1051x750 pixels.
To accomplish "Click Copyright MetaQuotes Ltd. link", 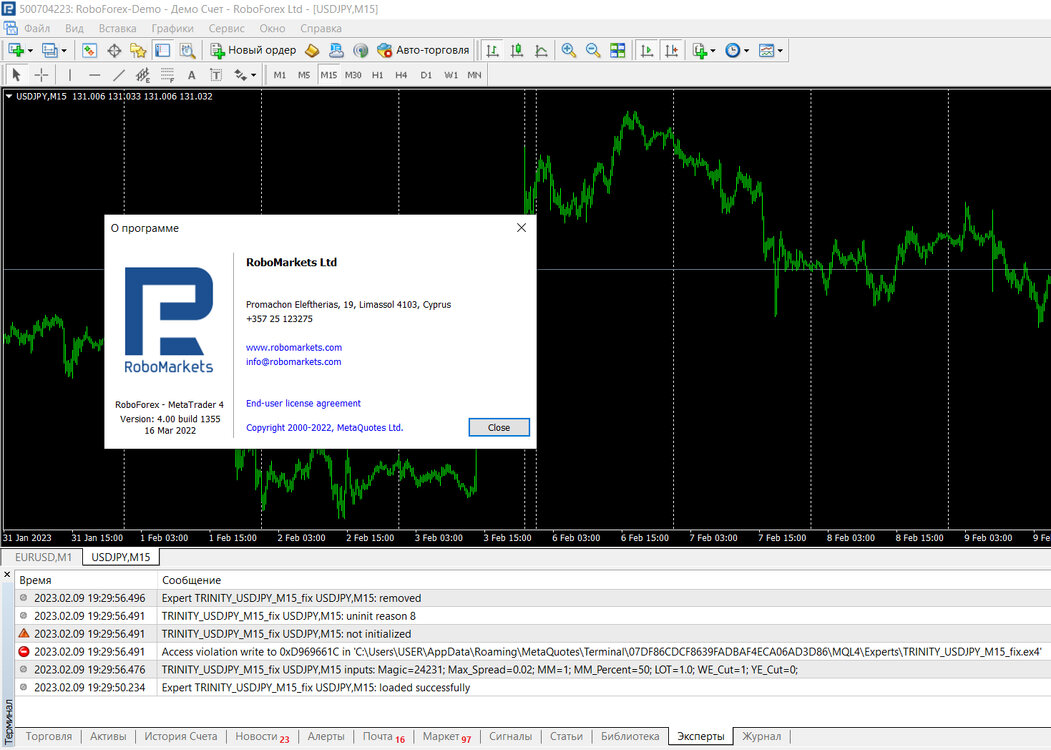I will coord(324,428).
